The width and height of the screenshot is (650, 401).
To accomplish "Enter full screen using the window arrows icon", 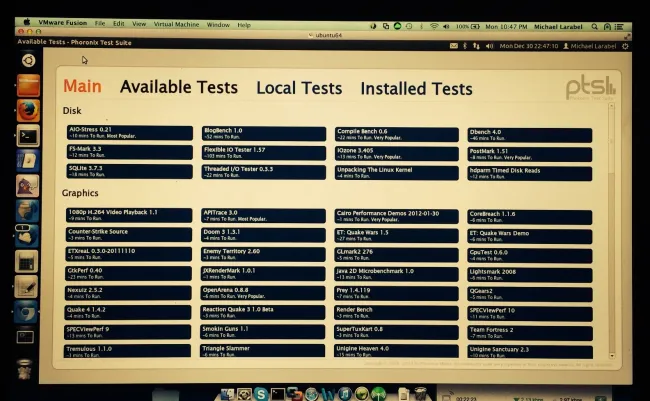I will tap(626, 36).
